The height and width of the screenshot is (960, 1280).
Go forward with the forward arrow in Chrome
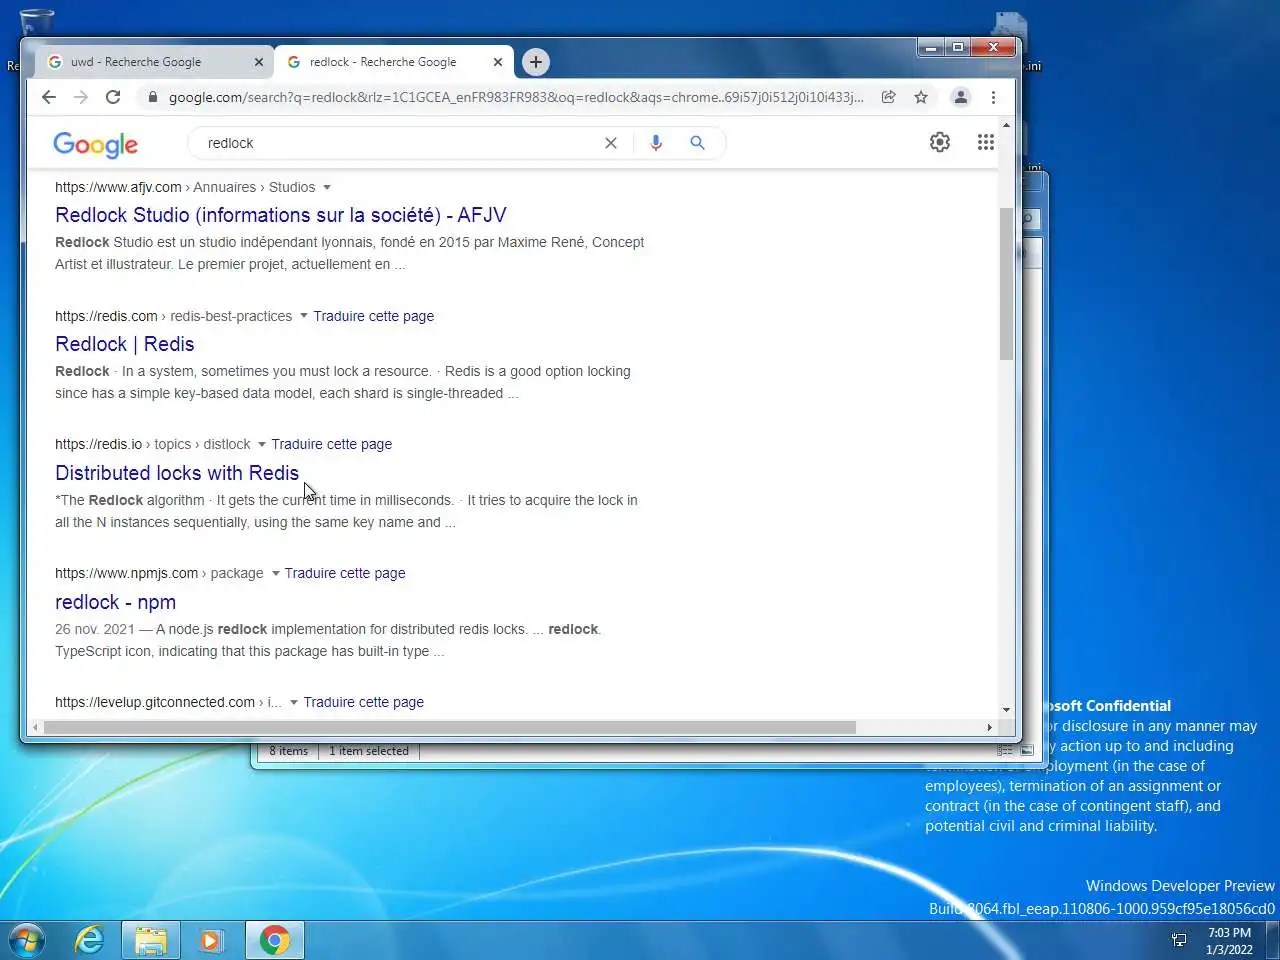tap(81, 97)
